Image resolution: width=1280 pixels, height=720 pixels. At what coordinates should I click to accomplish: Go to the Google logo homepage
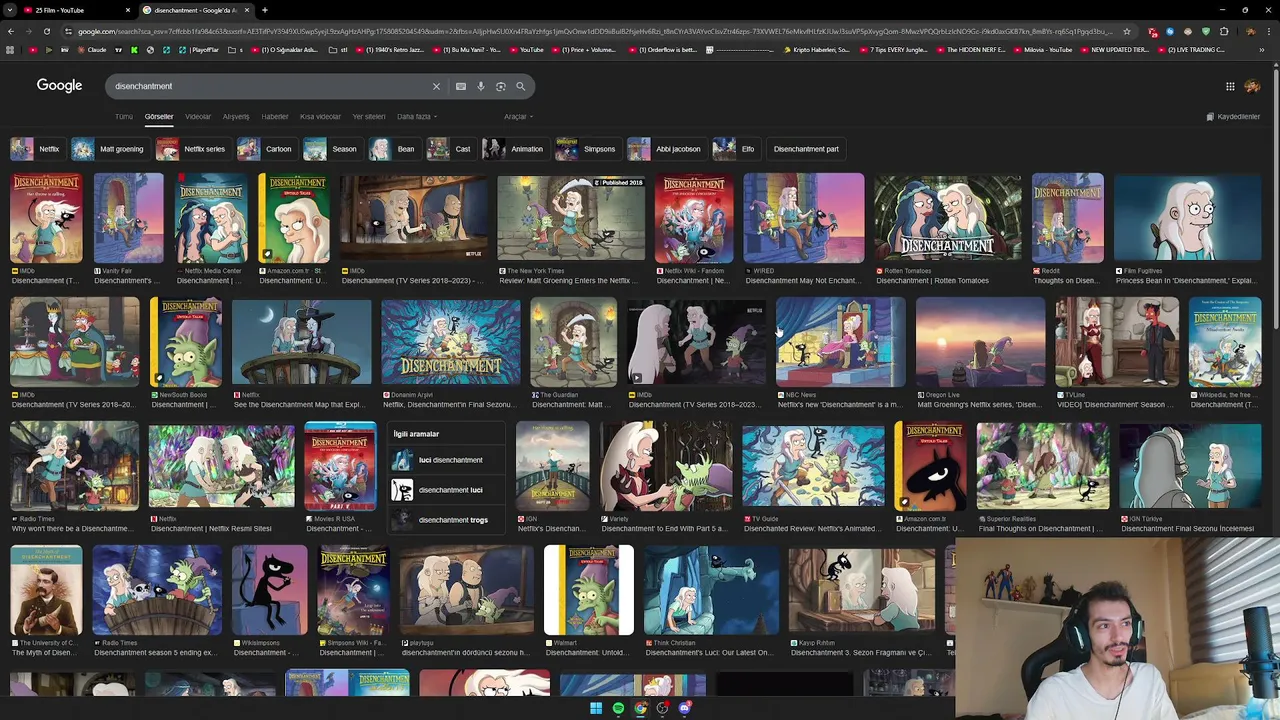[x=60, y=86]
